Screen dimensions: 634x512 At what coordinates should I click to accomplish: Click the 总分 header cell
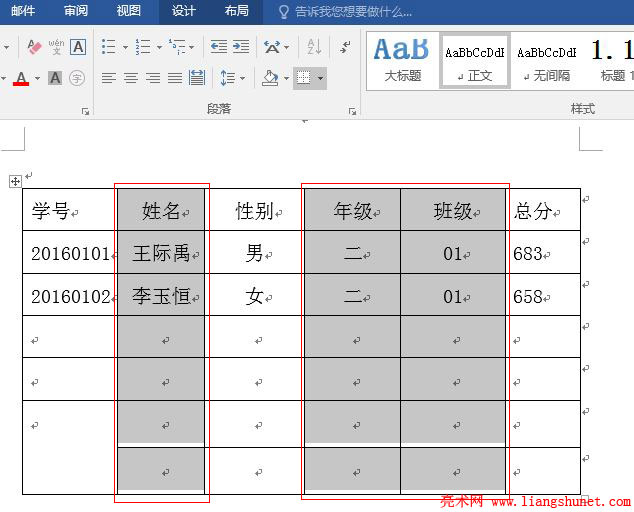(x=543, y=210)
